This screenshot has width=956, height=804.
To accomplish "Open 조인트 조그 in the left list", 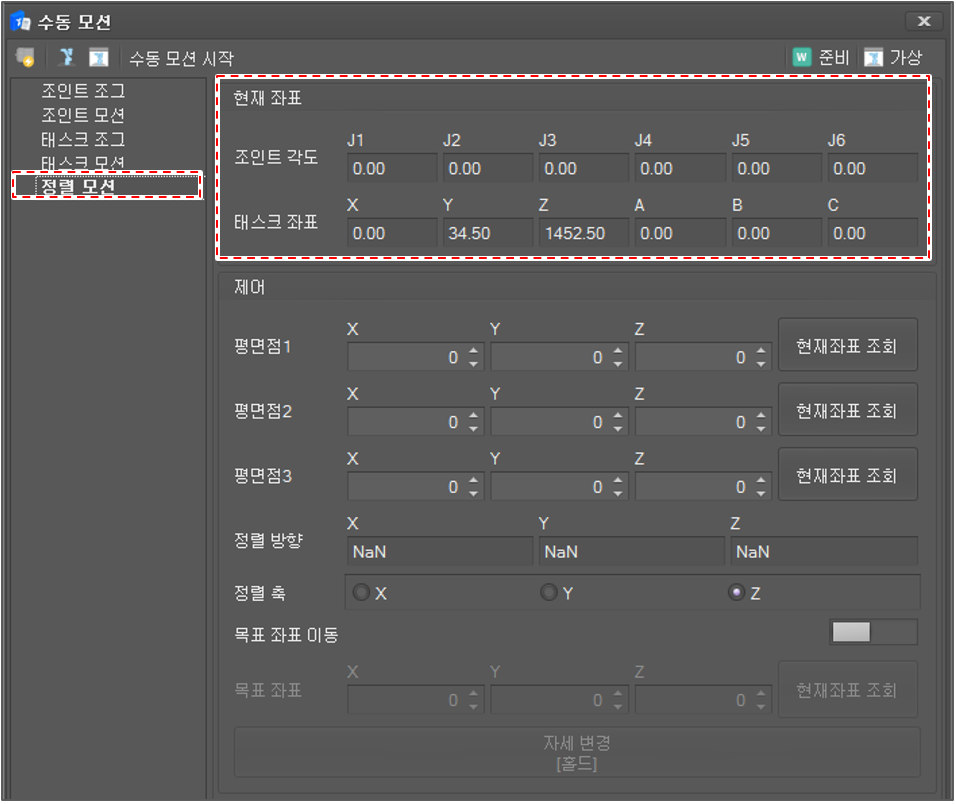I will (83, 91).
